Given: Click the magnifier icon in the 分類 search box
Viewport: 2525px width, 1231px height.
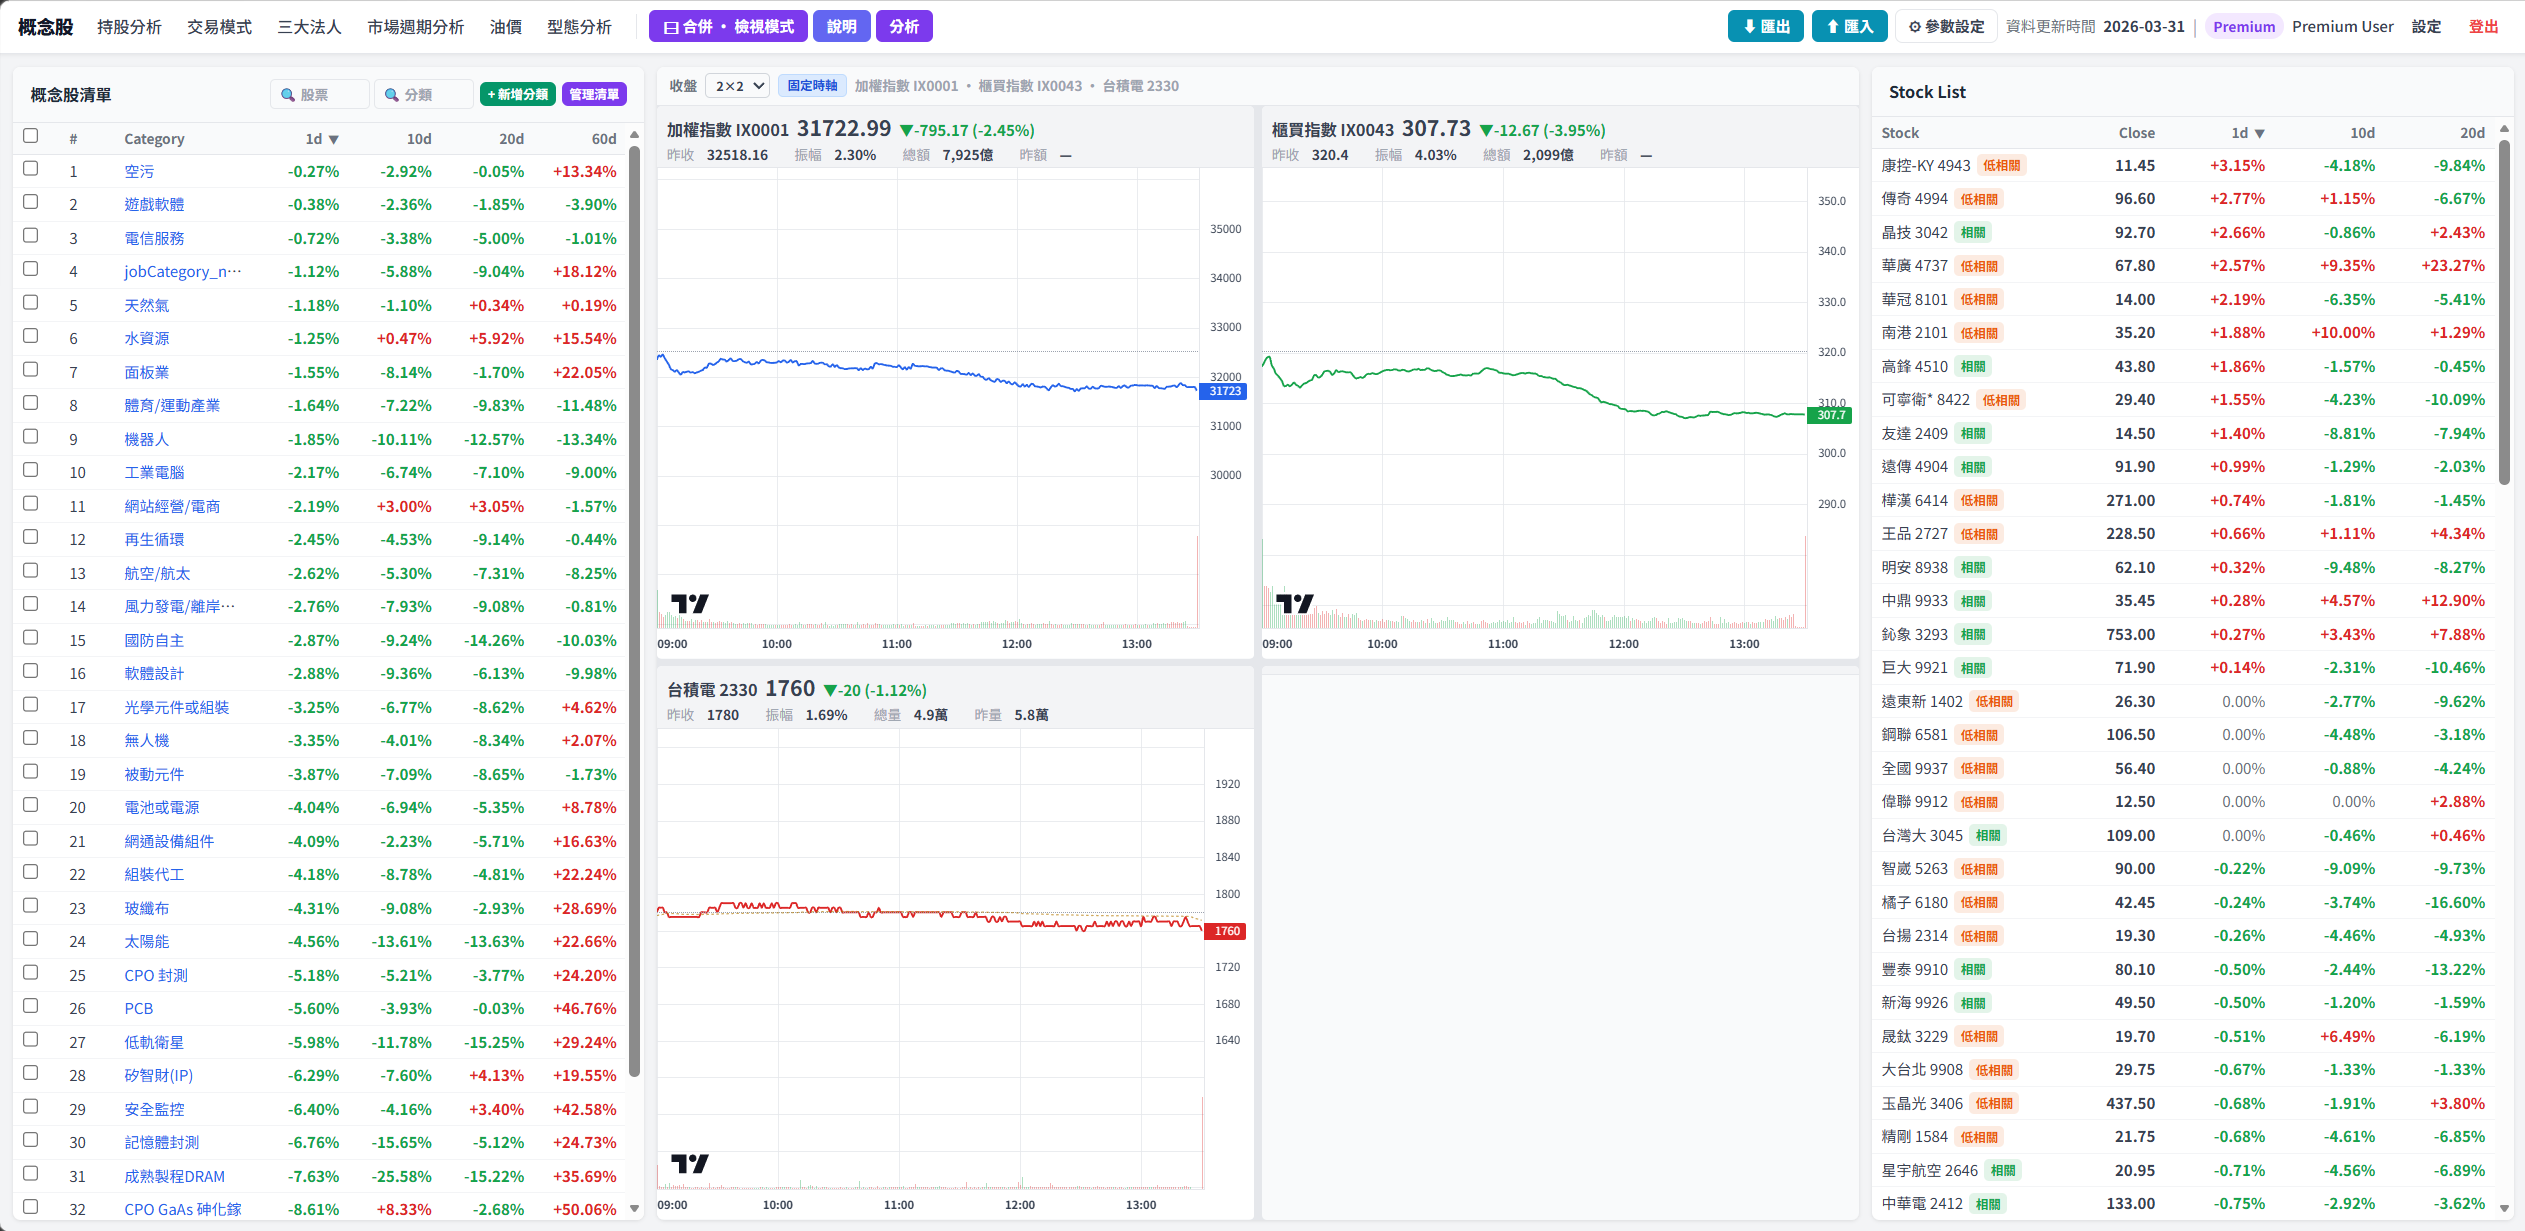Looking at the screenshot, I should 392,95.
